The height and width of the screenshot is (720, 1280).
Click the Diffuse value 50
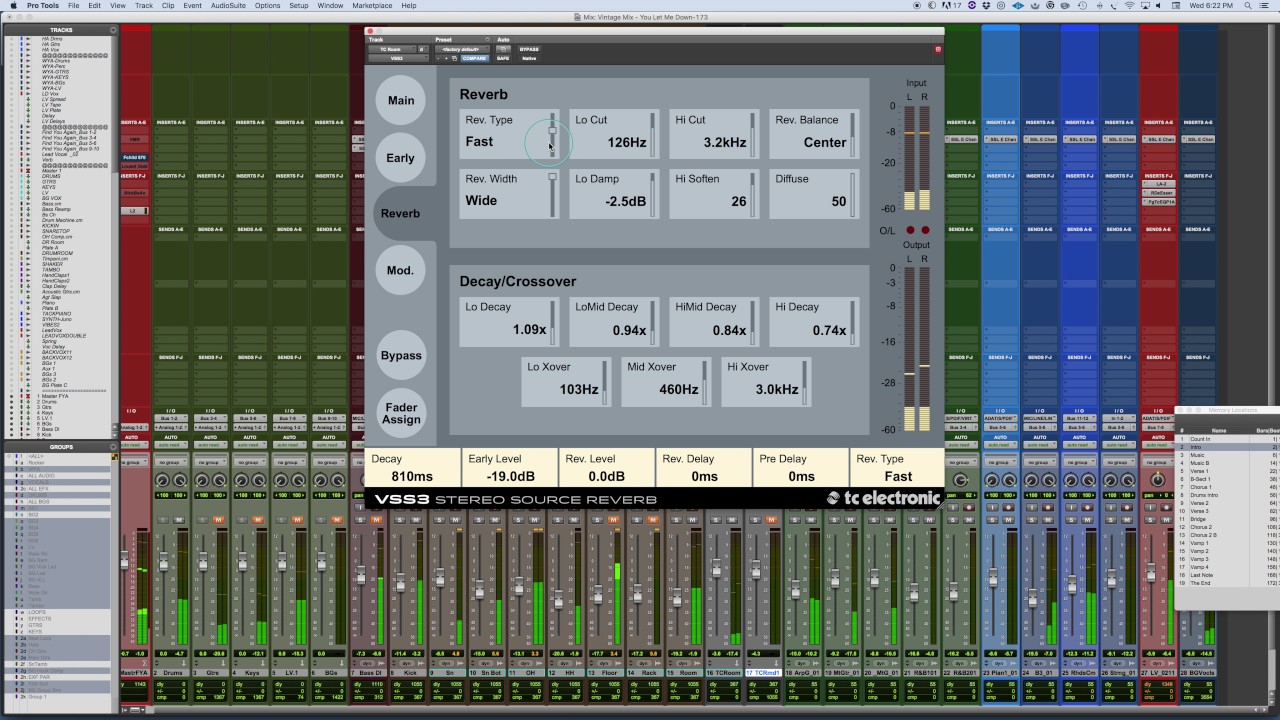839,201
